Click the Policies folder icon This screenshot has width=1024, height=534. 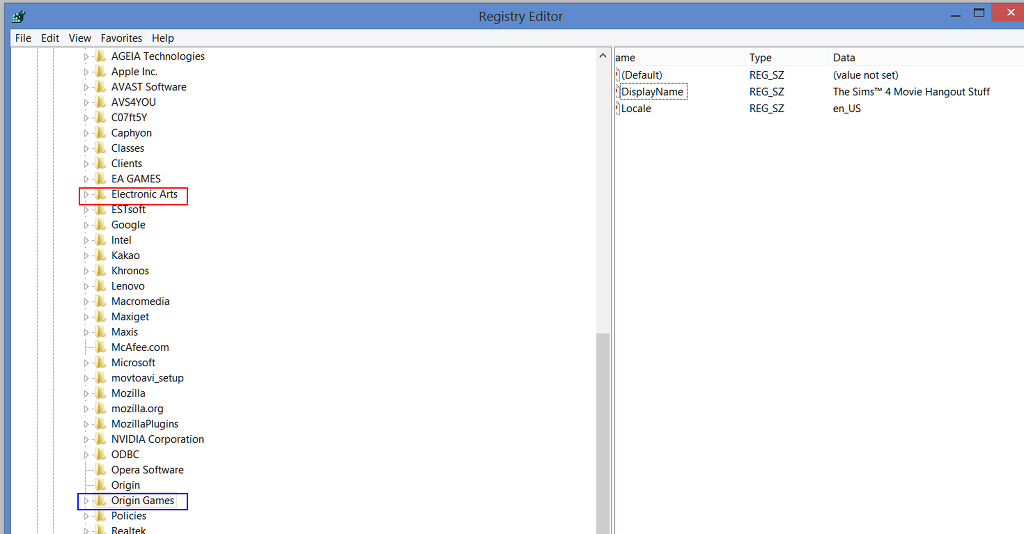click(100, 516)
